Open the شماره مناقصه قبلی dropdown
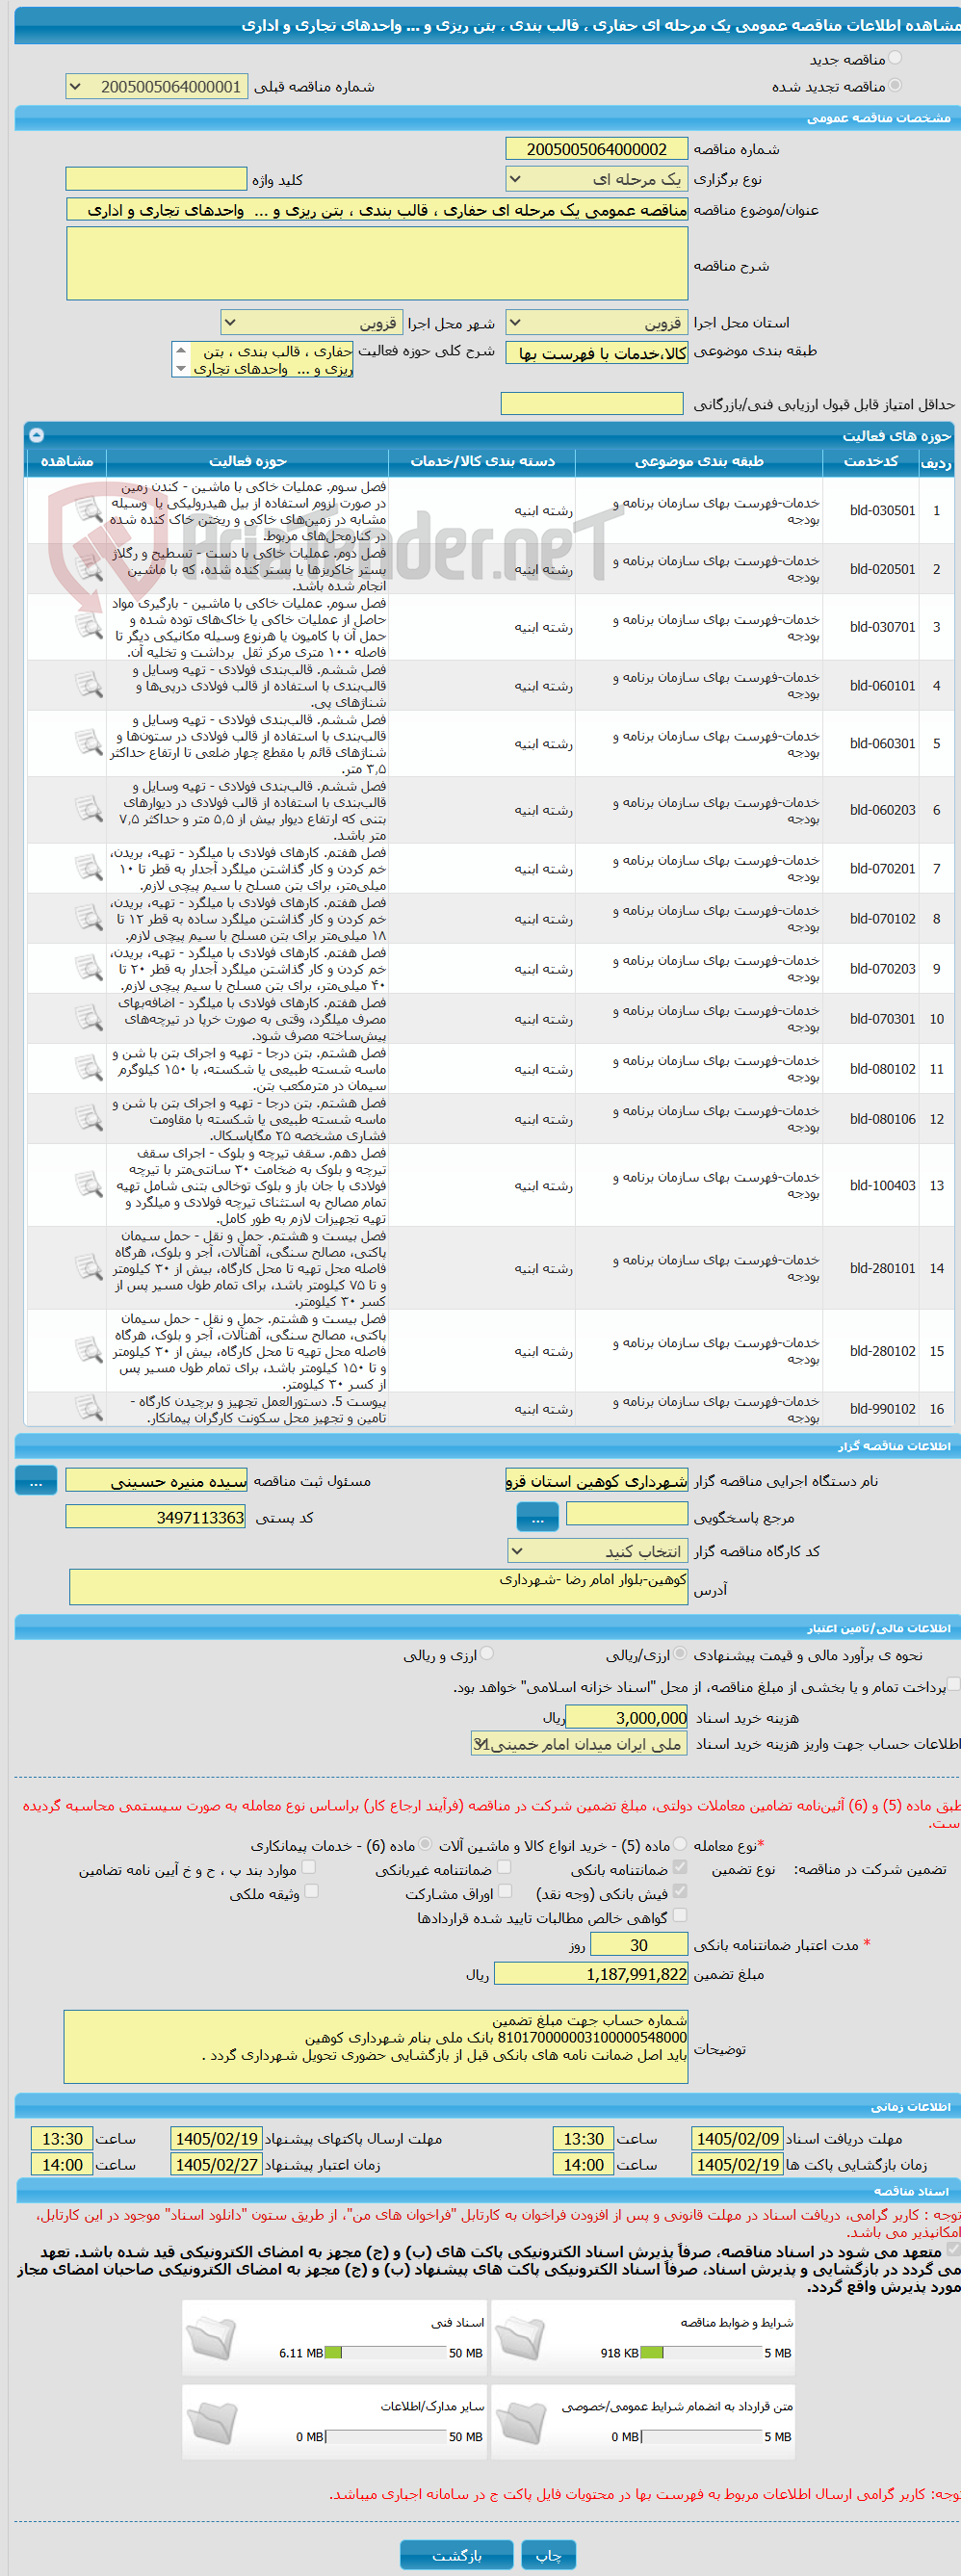The width and height of the screenshot is (961, 2576). point(156,87)
